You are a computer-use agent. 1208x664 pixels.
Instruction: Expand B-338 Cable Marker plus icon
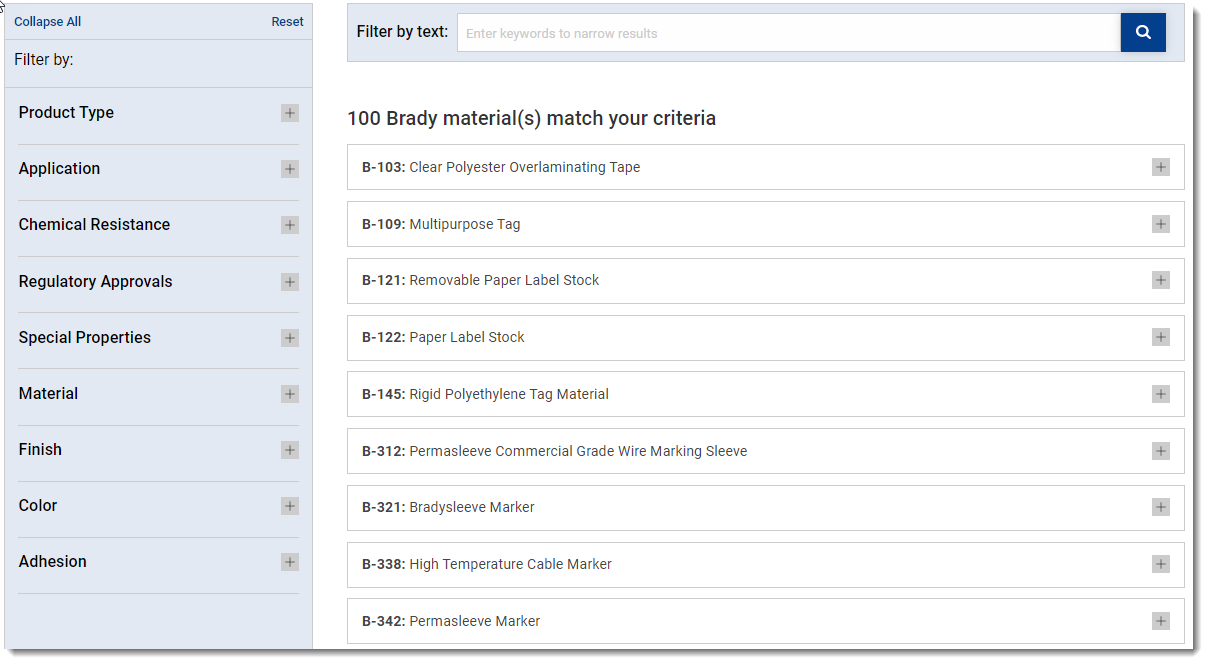click(1161, 564)
